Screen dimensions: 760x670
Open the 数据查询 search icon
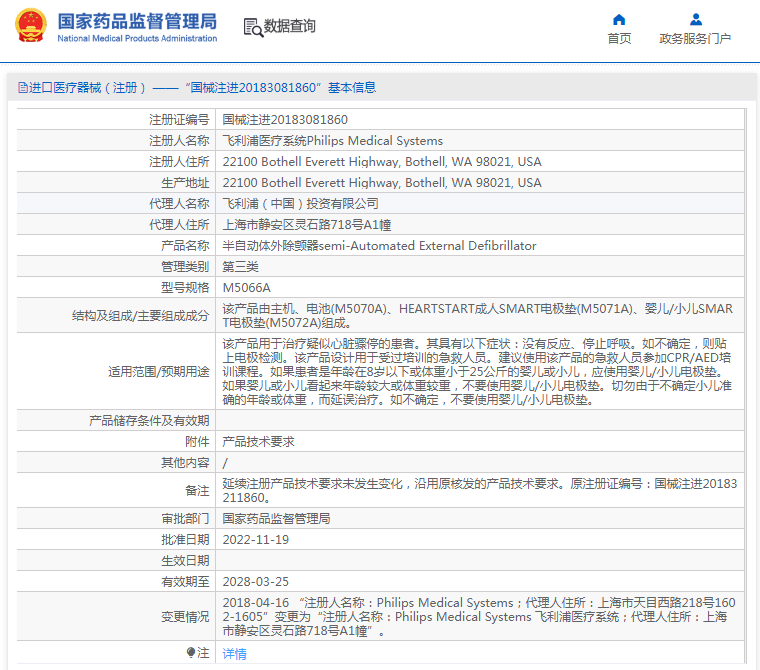pyautogui.click(x=253, y=27)
